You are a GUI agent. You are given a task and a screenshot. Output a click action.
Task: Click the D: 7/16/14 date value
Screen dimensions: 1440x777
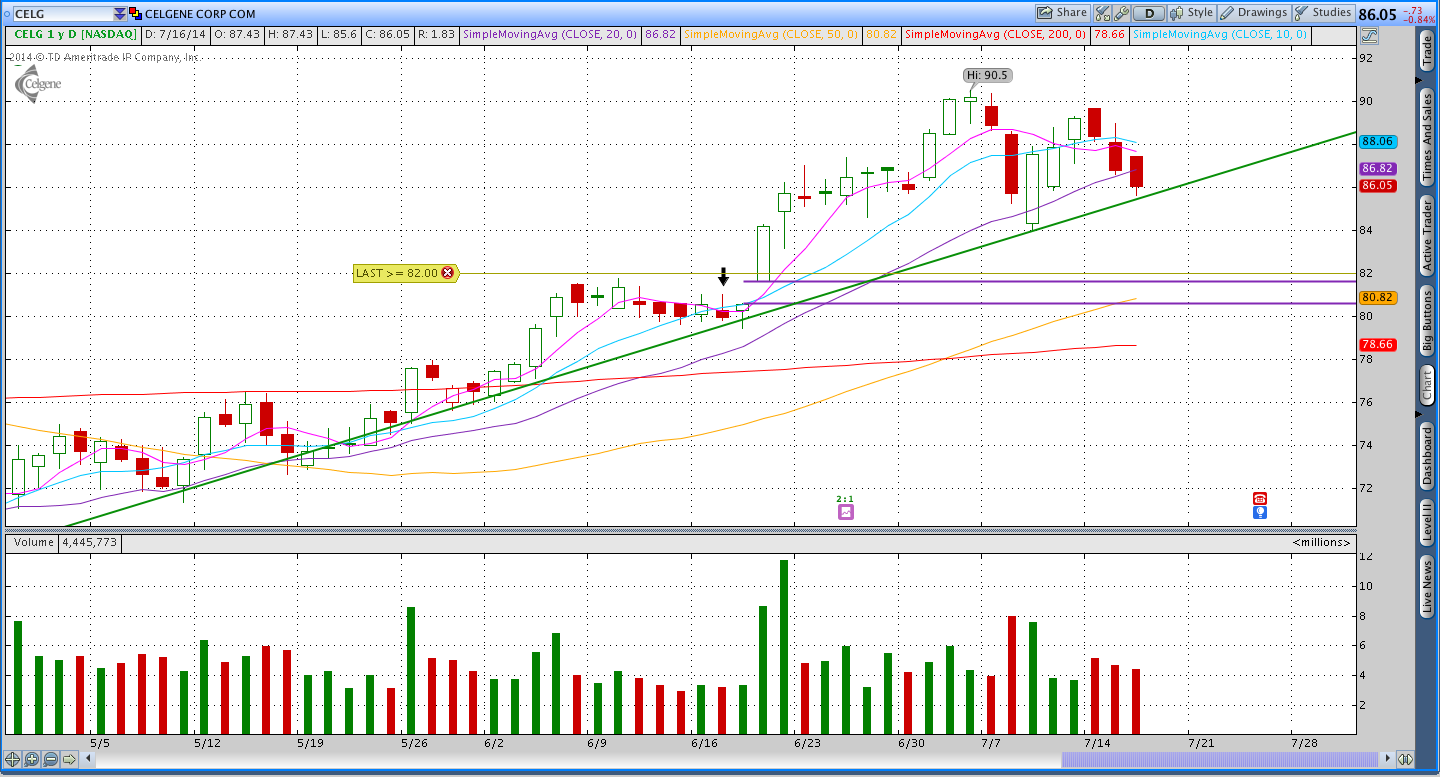point(175,34)
